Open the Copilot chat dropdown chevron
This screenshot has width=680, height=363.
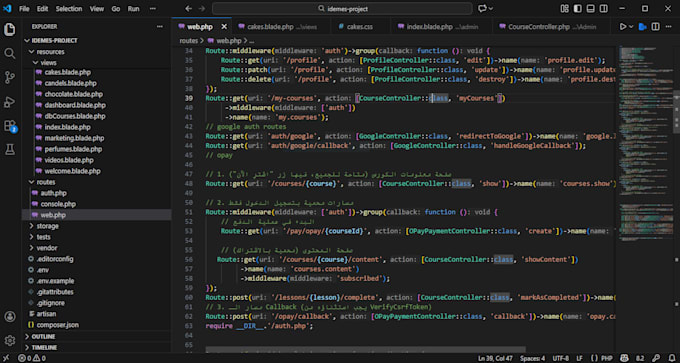pyautogui.click(x=491, y=9)
